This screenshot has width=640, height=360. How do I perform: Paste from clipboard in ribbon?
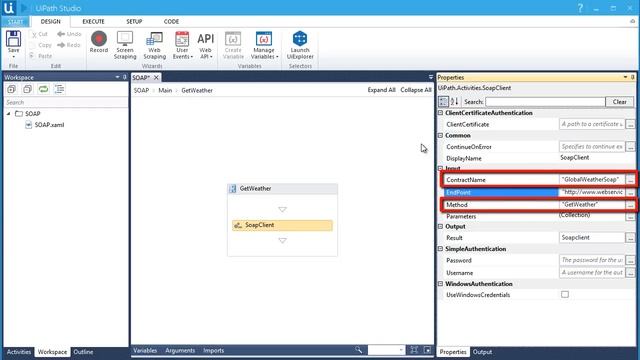pos(41,56)
